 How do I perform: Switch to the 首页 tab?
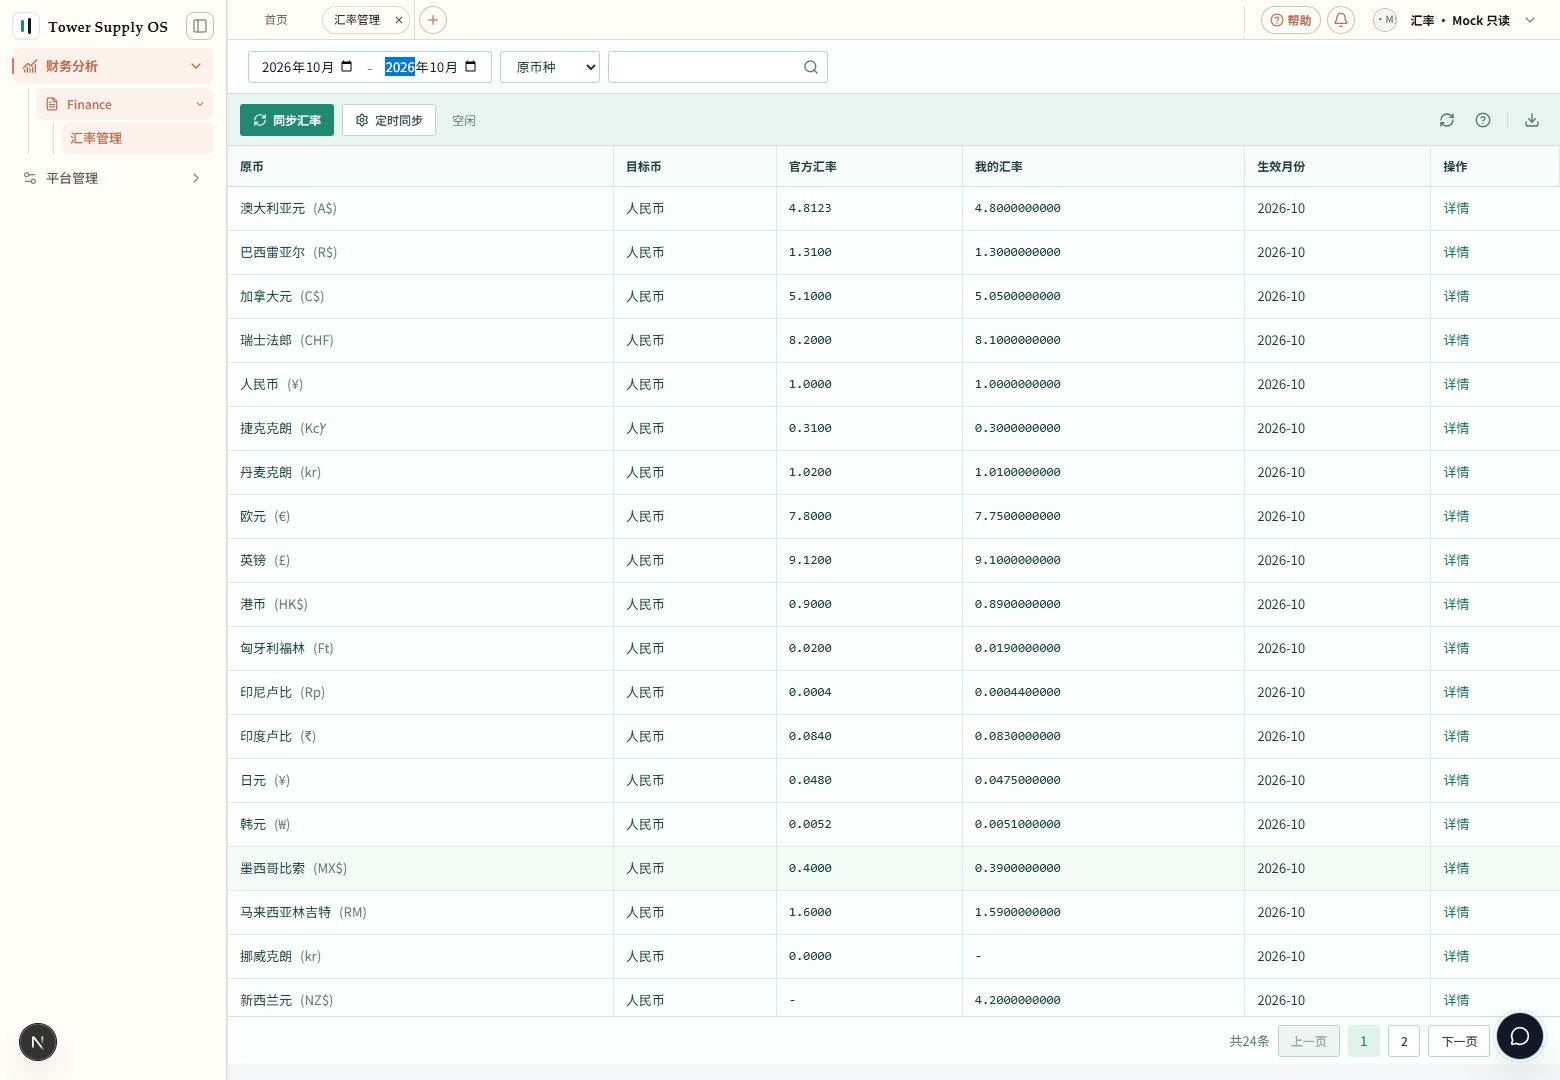click(x=276, y=20)
